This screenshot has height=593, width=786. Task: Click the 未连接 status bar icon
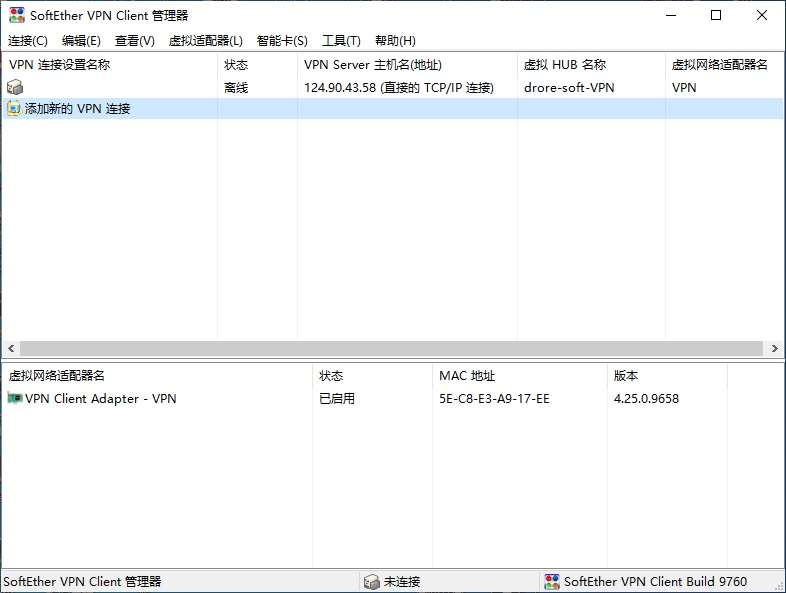click(x=371, y=581)
